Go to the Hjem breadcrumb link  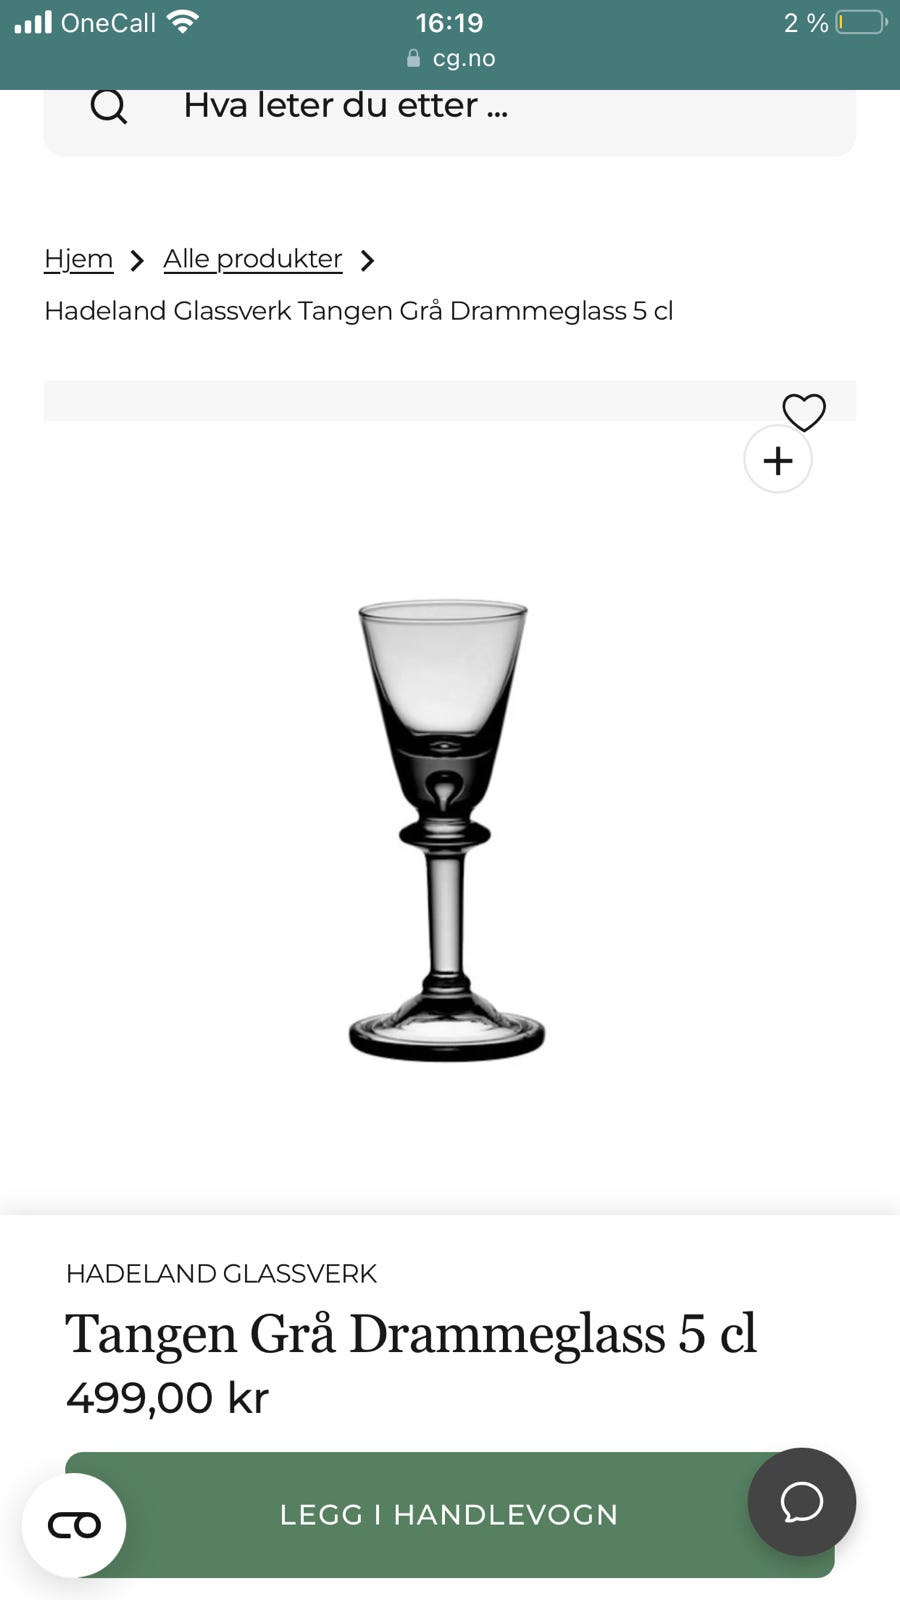[79, 259]
